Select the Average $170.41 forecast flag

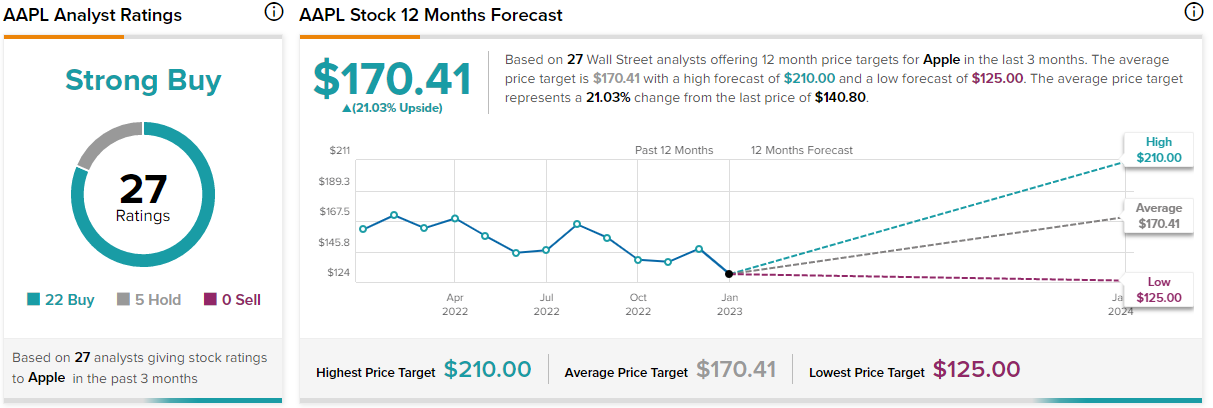[1159, 216]
